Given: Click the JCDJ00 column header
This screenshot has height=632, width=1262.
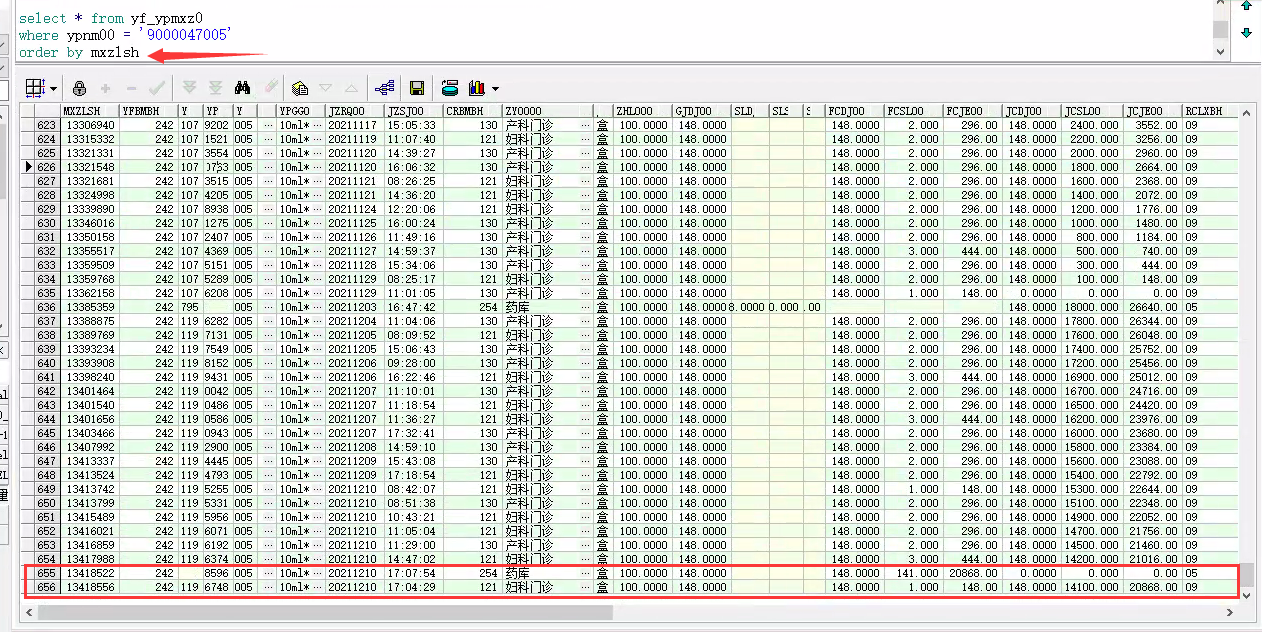Looking at the screenshot, I should 1031,111.
